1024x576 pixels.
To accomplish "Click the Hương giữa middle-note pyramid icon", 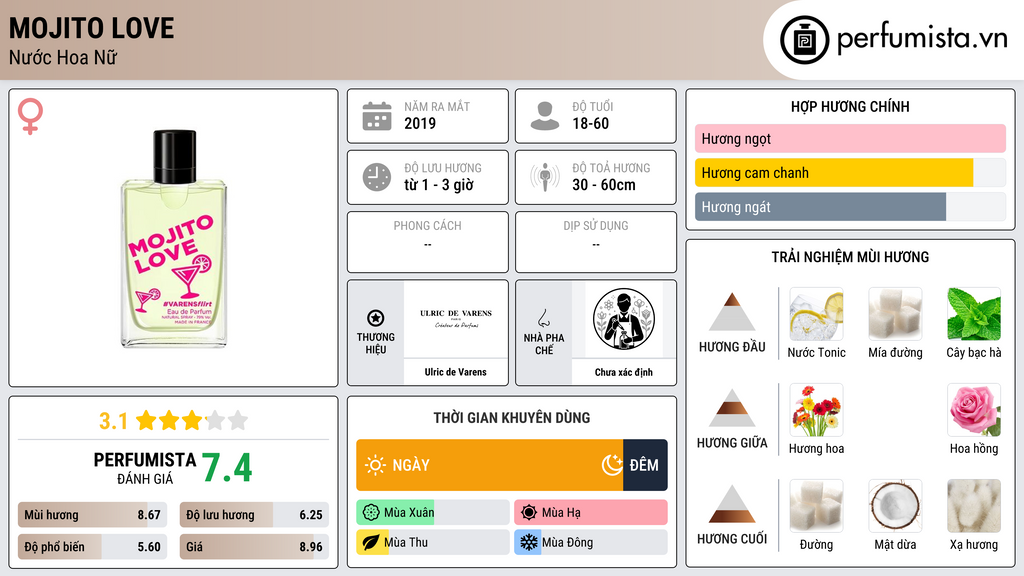I will click(x=732, y=408).
